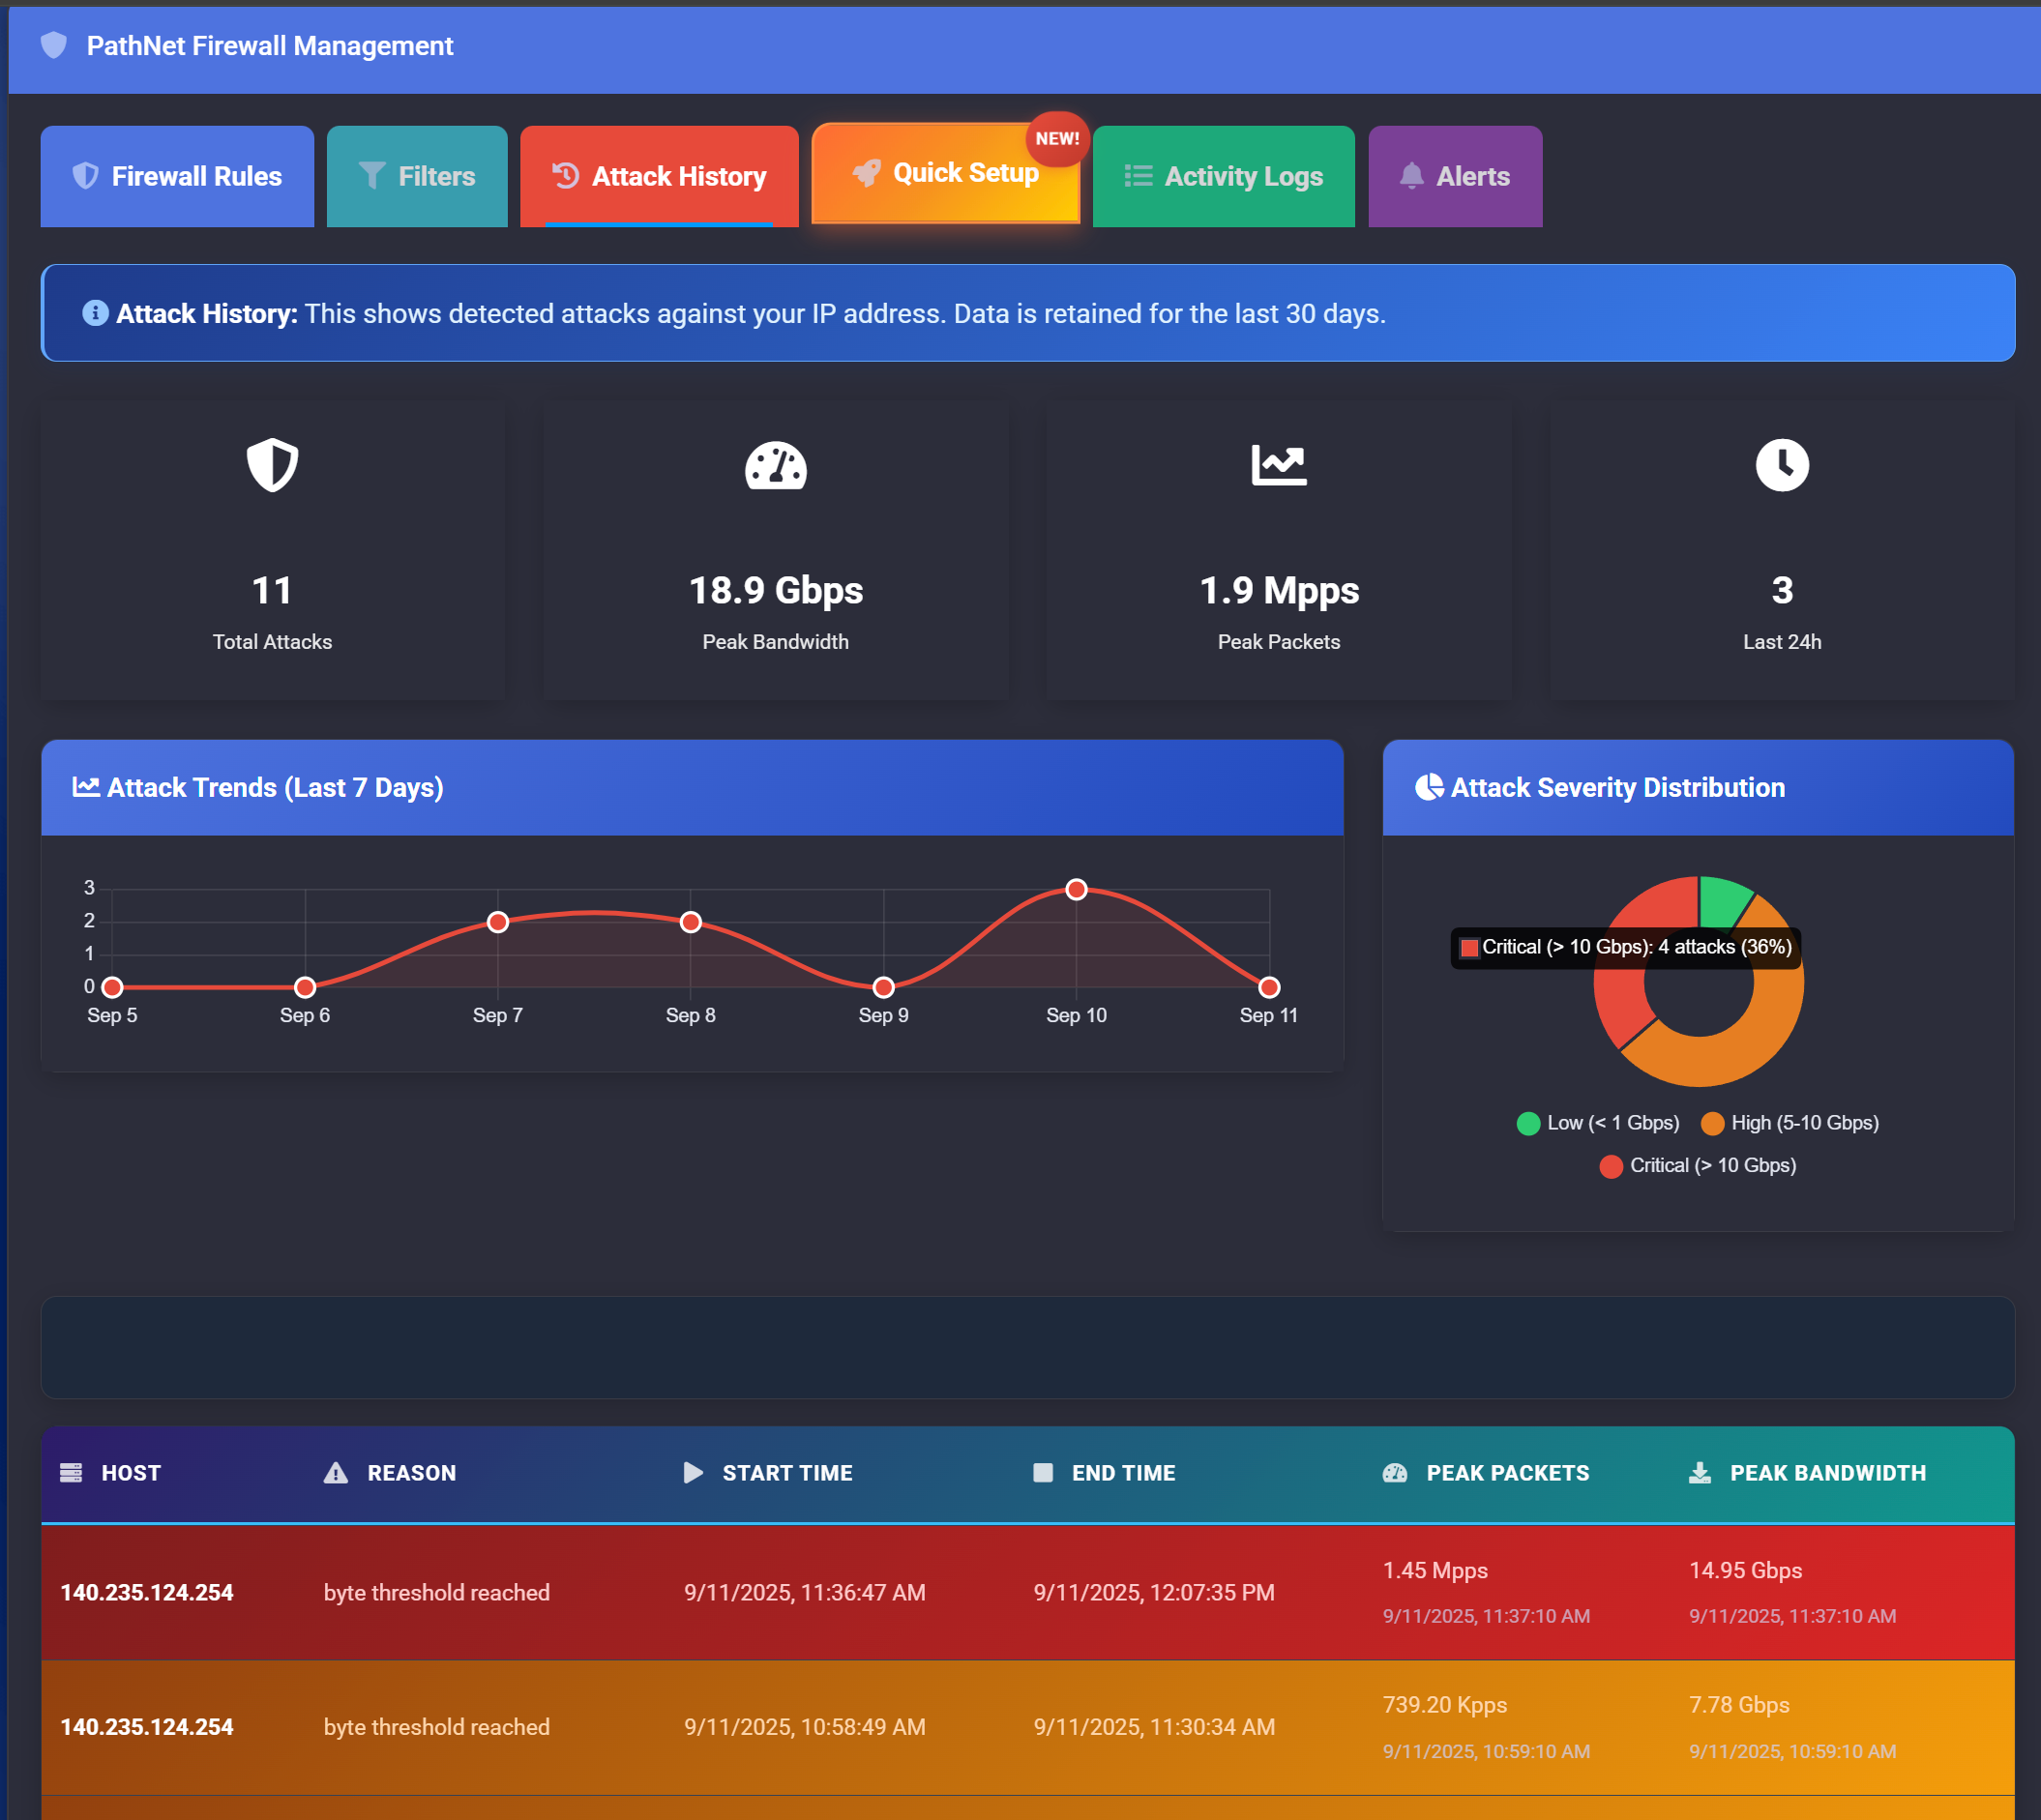Click the 18.9 Gbps Peak Bandwidth stat
2041x1820 pixels.
point(776,591)
